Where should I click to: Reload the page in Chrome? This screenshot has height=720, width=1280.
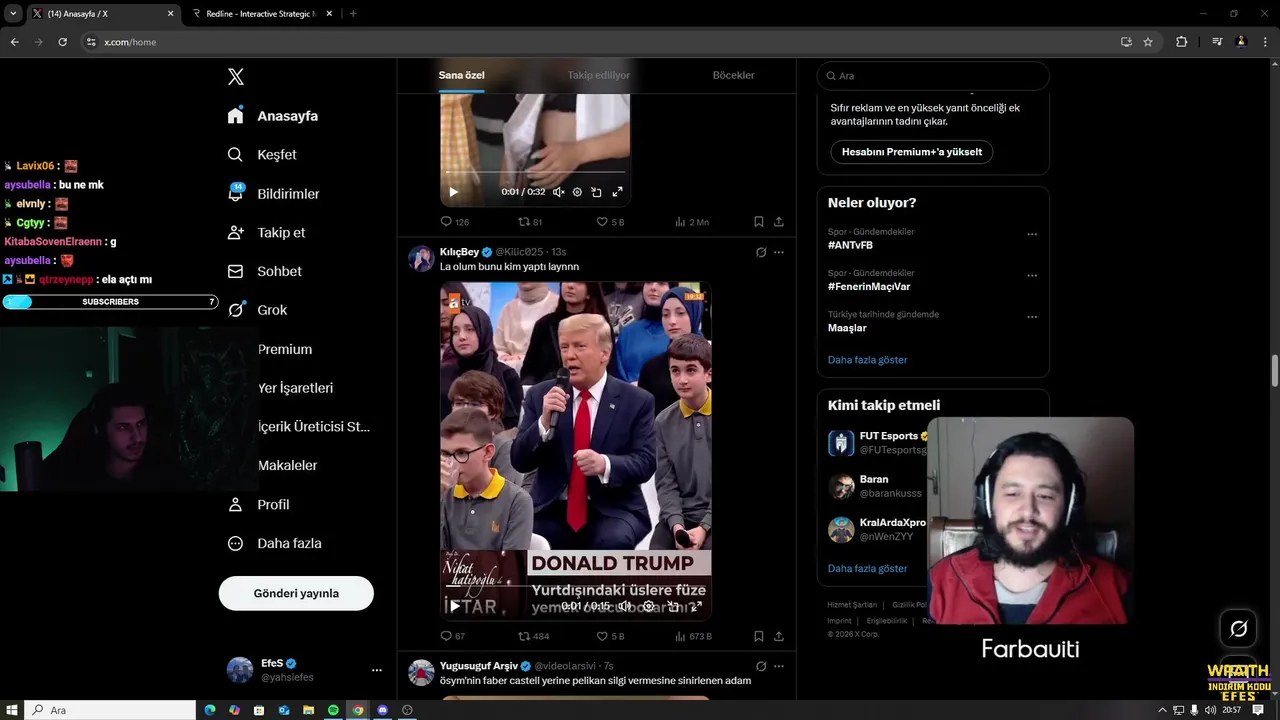point(62,42)
